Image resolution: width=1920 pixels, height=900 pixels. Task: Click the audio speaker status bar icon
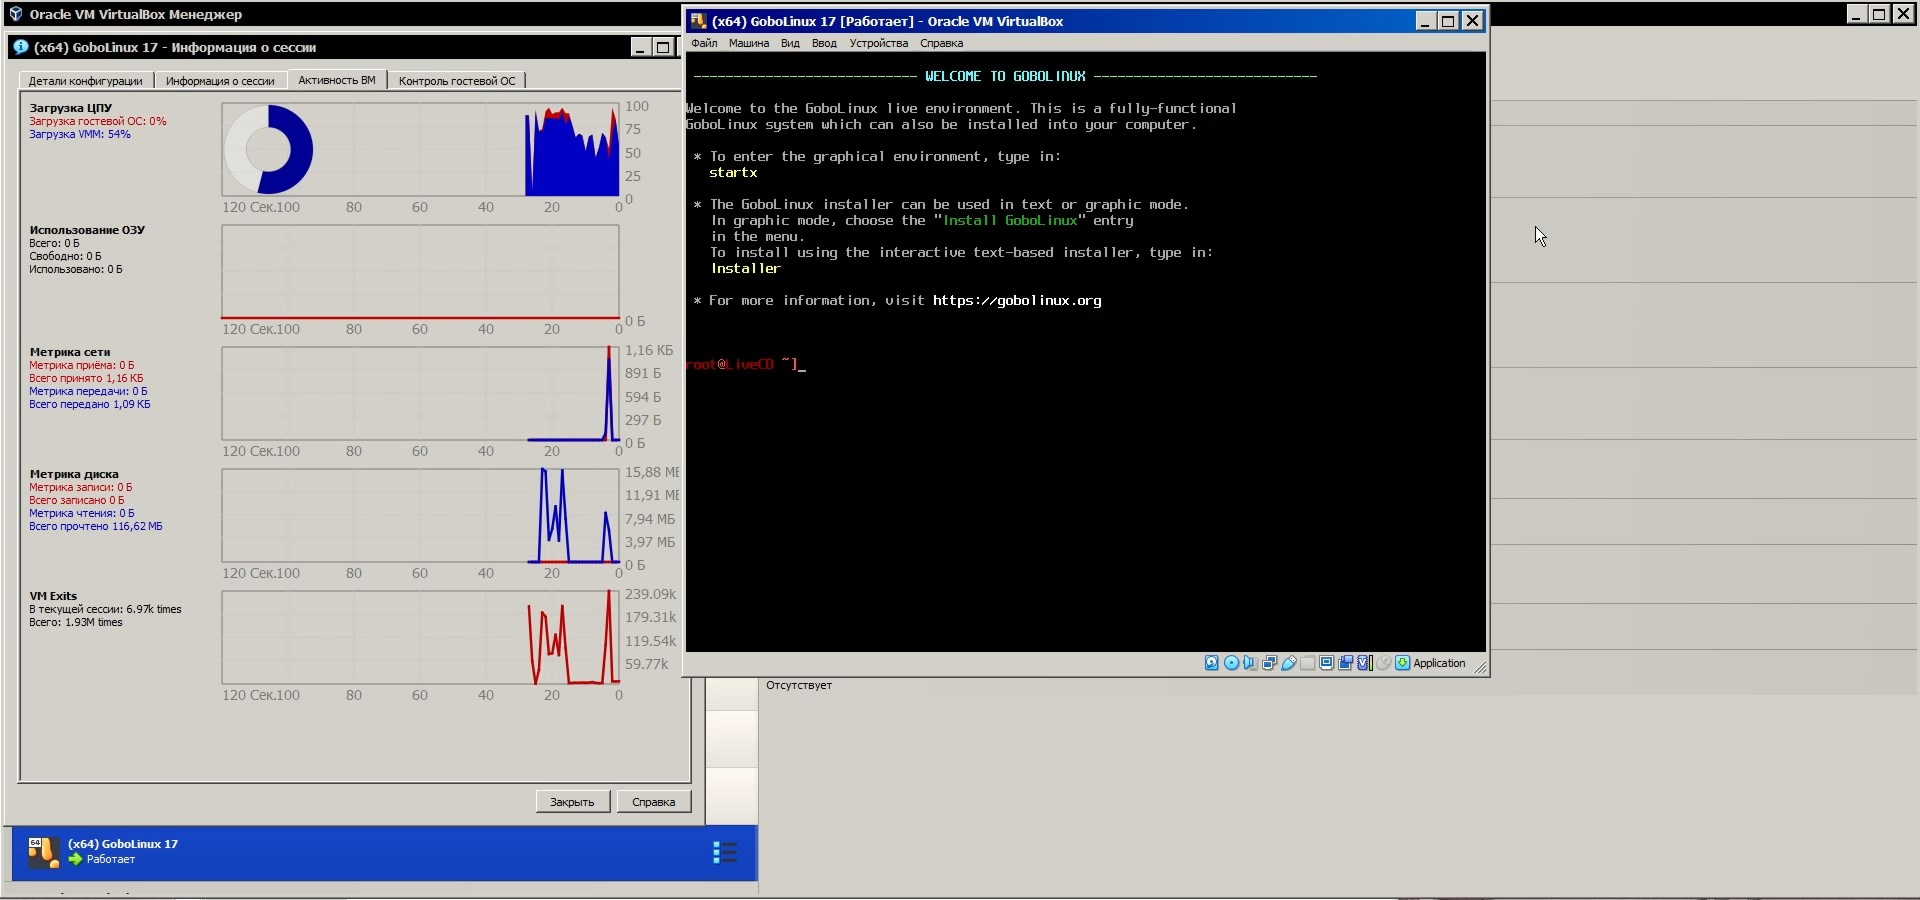click(1250, 663)
